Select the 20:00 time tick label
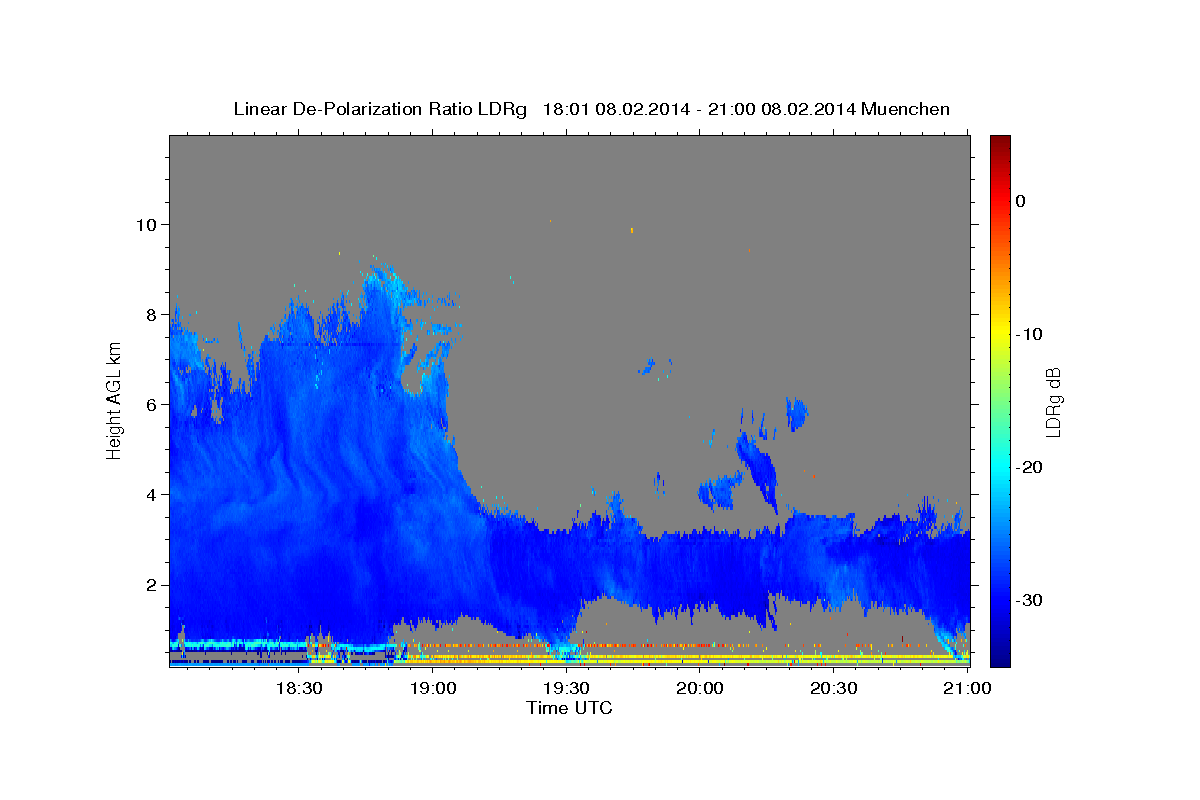The height and width of the screenshot is (800, 1200). point(699,688)
